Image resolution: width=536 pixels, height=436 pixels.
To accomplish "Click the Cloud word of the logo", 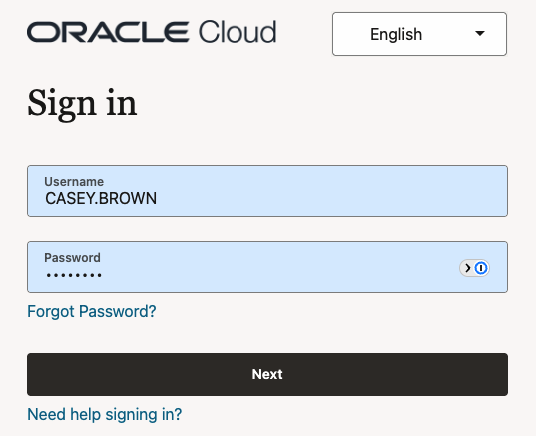I will coord(238,32).
